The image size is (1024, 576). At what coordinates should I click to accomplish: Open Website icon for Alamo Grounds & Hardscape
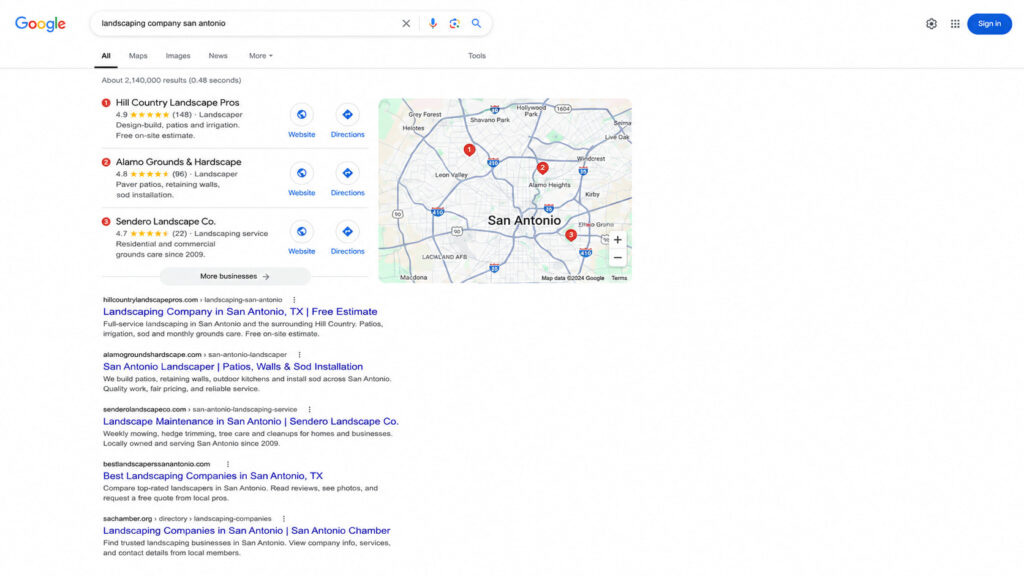pyautogui.click(x=302, y=174)
